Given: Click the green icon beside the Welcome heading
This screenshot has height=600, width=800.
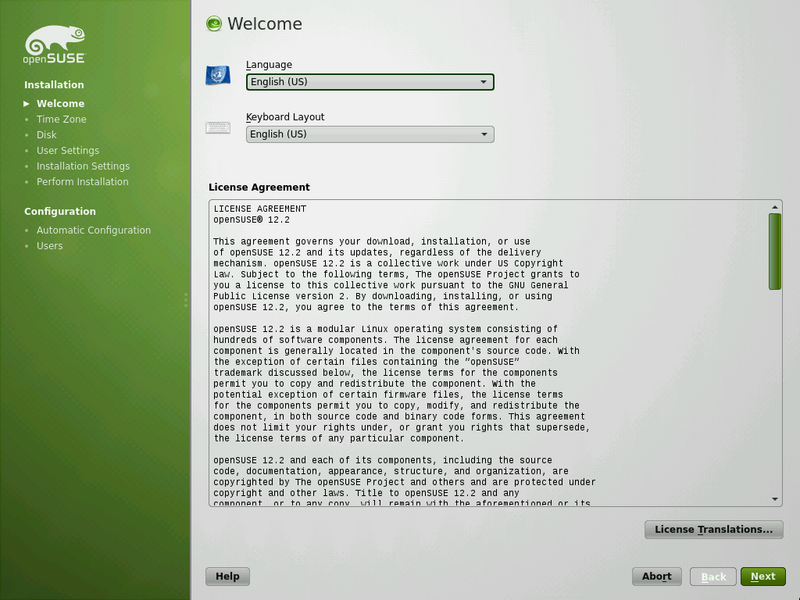Looking at the screenshot, I should click(x=214, y=23).
